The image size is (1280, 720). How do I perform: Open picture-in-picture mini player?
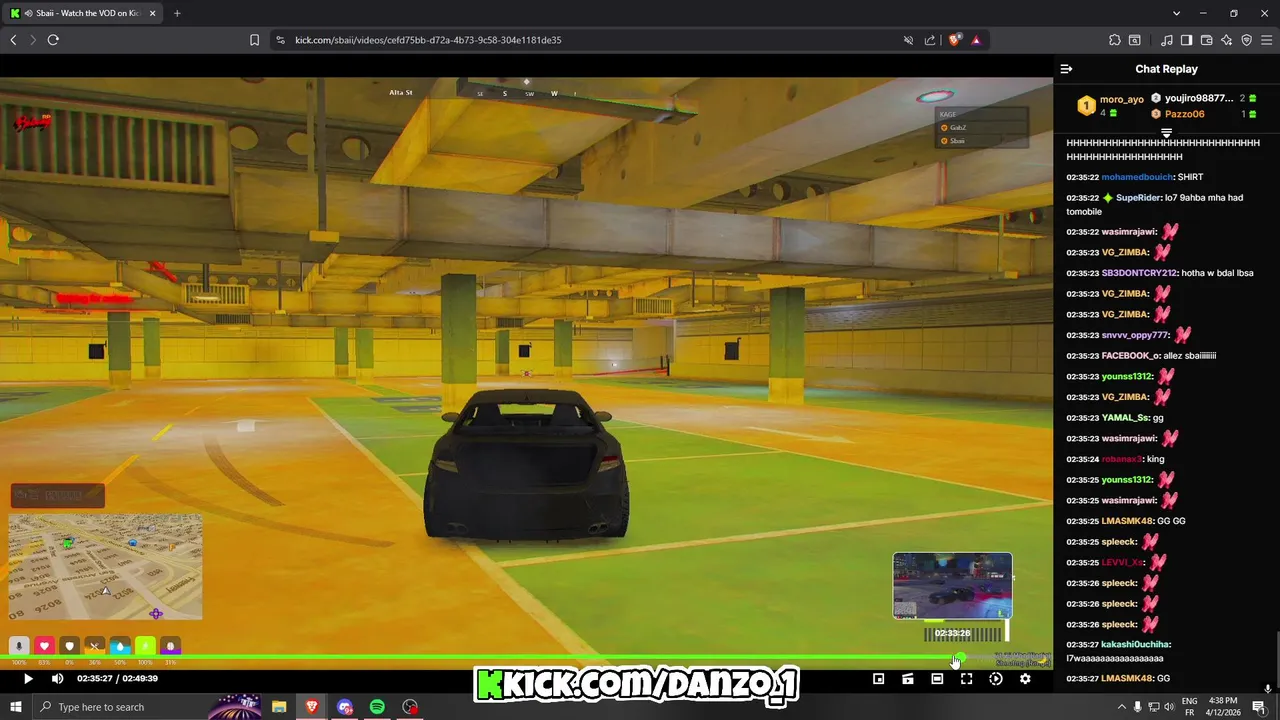(x=878, y=679)
